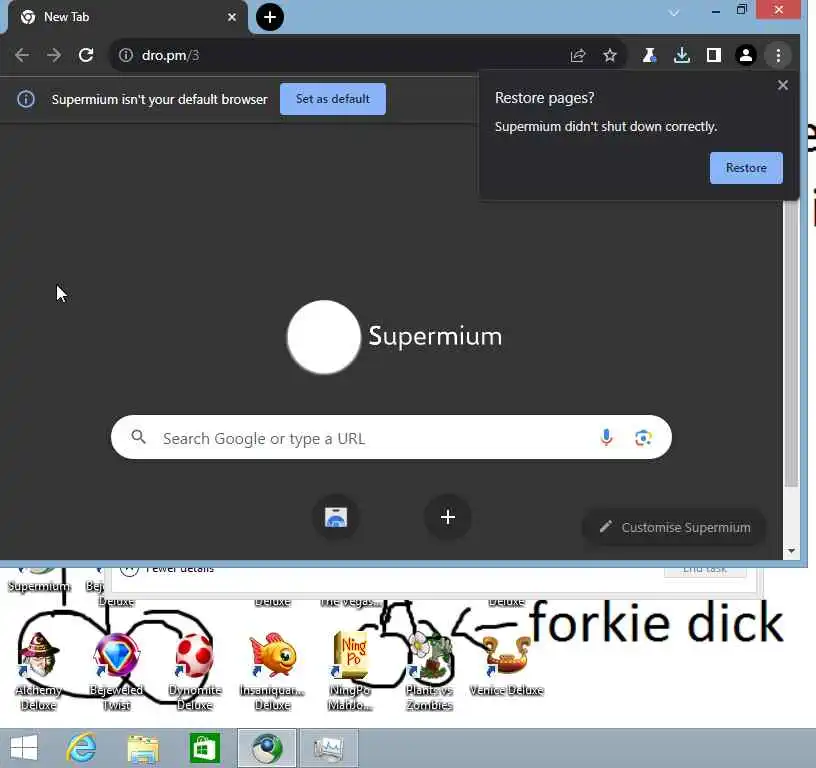816x768 pixels.
Task: Launch Internet Explorer from taskbar
Action: tap(81, 748)
